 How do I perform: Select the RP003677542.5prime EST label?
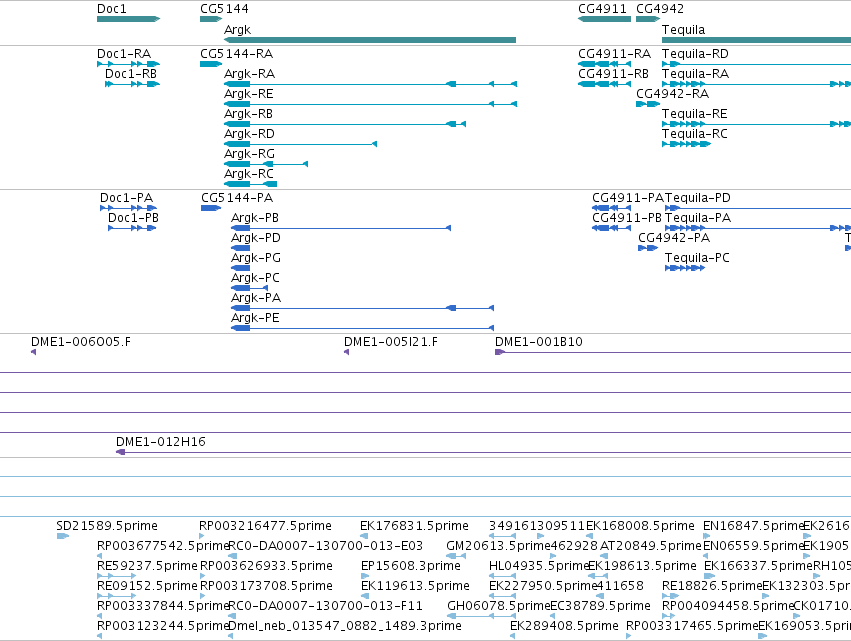click(163, 546)
